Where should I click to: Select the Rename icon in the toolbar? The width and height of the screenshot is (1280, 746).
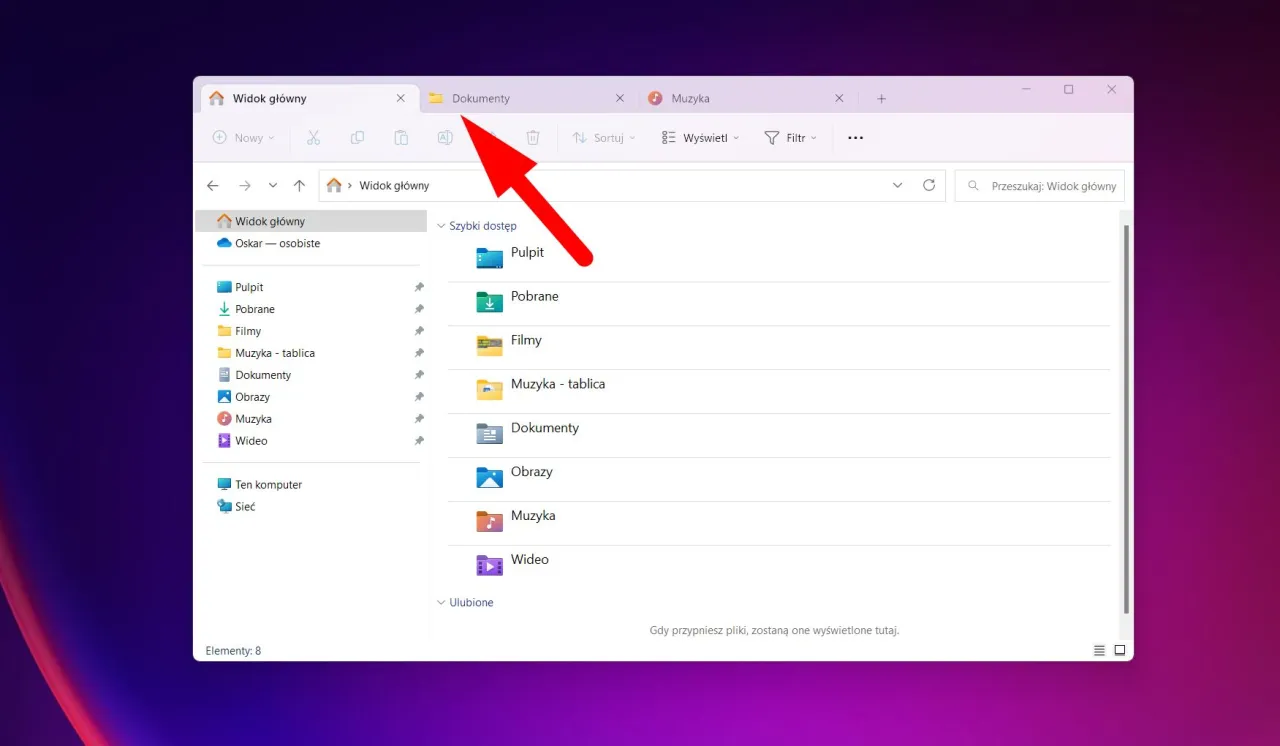(445, 137)
